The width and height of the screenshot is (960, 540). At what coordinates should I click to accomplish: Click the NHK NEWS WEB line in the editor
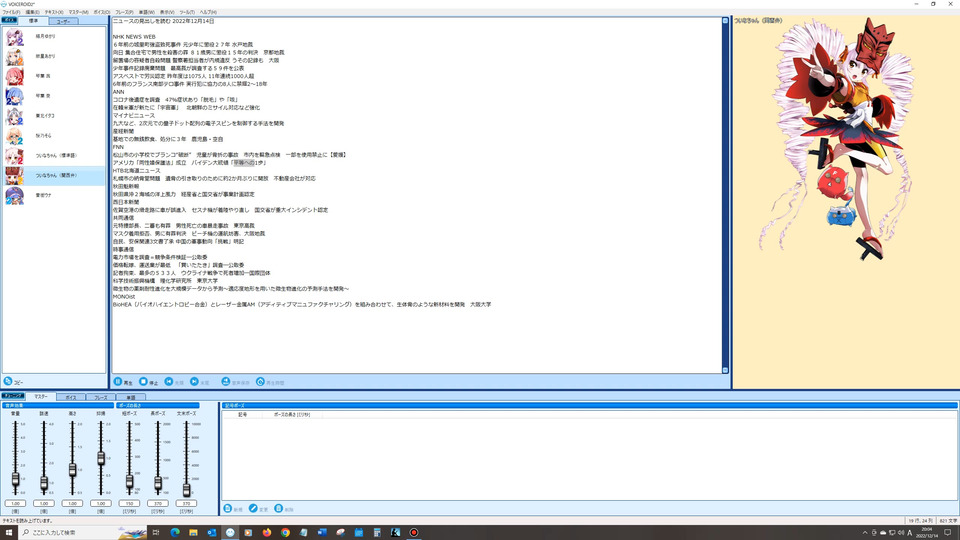coord(134,37)
